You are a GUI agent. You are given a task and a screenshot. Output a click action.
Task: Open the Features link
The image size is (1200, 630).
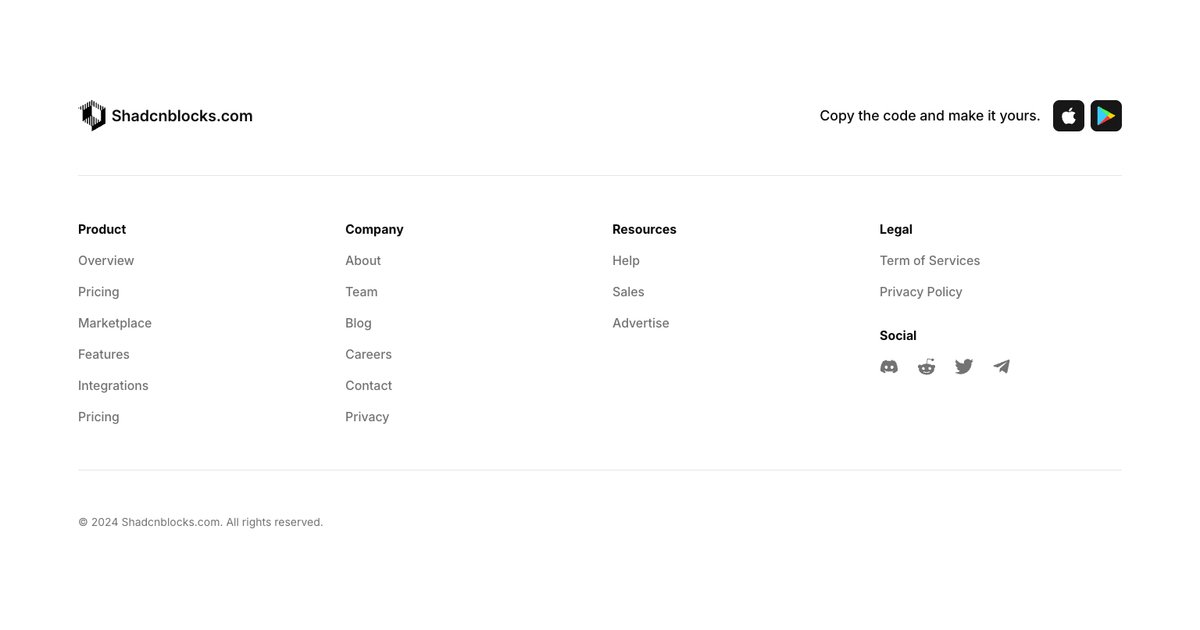click(x=104, y=354)
